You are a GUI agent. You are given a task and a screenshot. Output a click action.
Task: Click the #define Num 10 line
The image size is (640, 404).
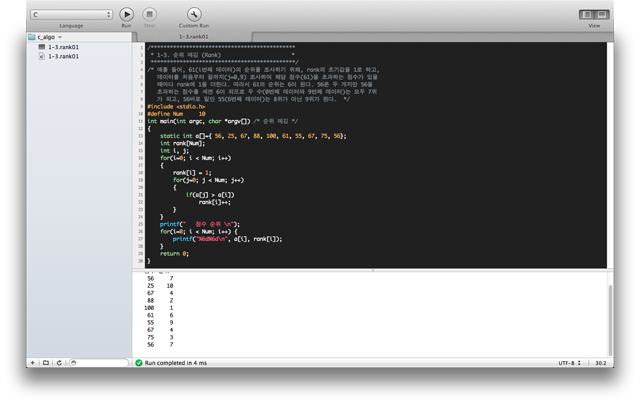pyautogui.click(x=176, y=114)
